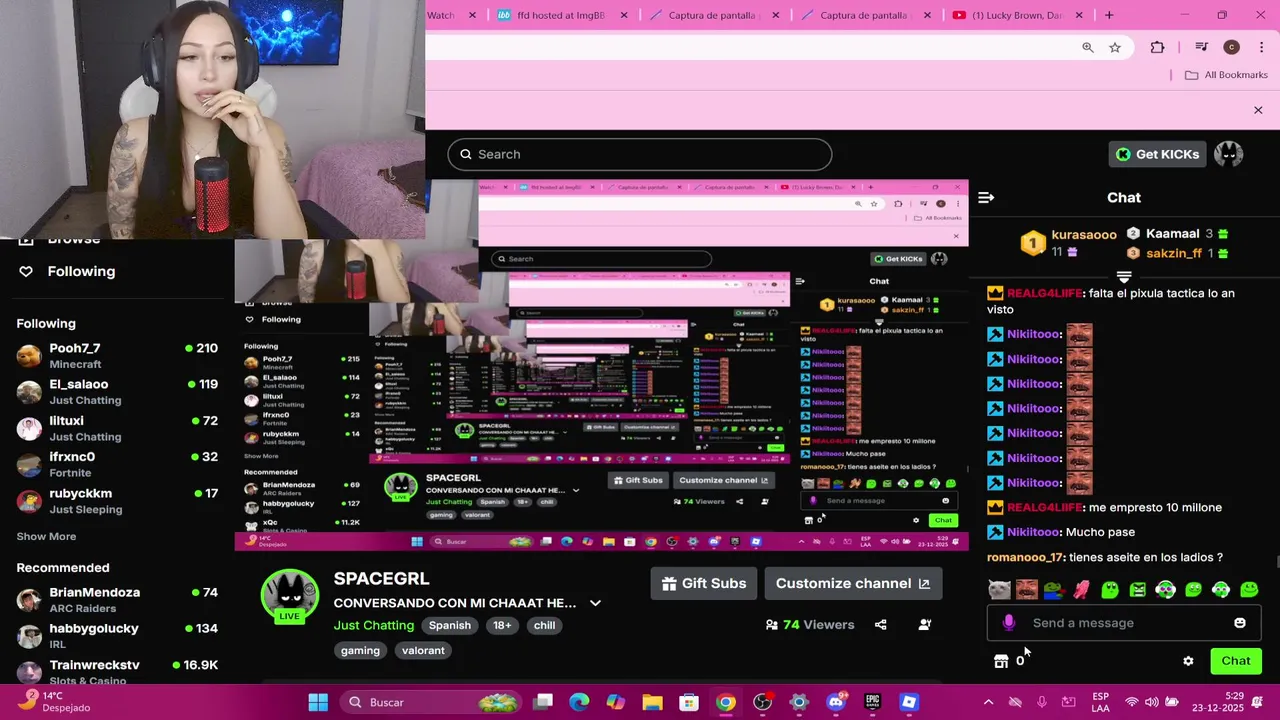Viewport: 1280px width, 720px height.
Task: Open chat settings gear icon
Action: point(1188,661)
